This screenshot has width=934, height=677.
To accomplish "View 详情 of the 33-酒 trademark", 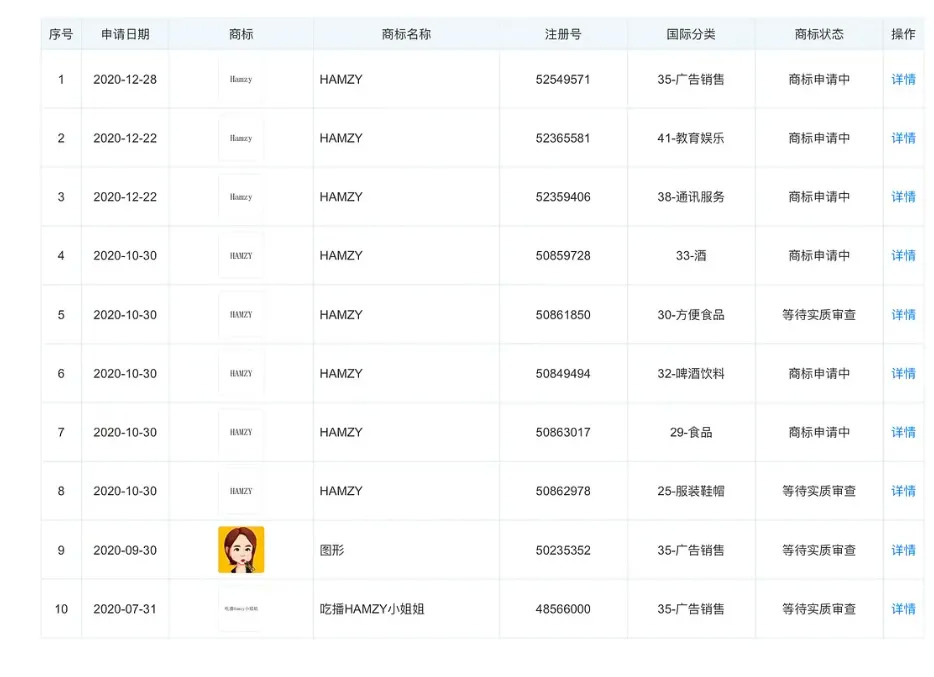I will 903,256.
